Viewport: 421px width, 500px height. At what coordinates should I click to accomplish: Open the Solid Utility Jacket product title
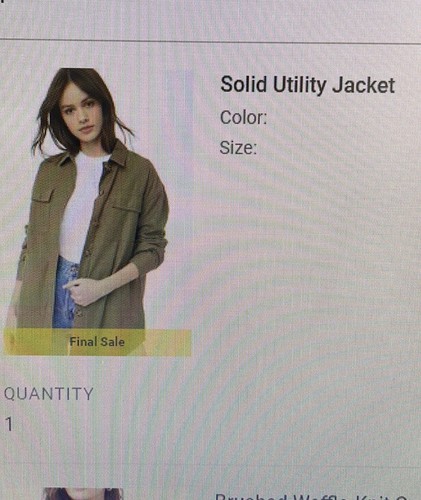pos(307,85)
